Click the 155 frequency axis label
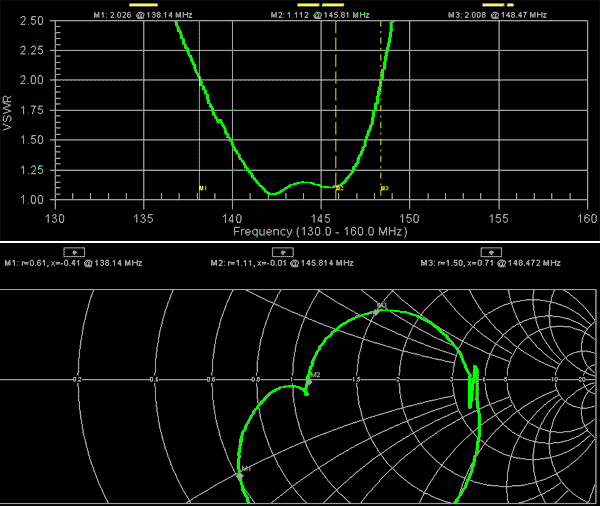This screenshot has height=506, width=600. [499, 219]
